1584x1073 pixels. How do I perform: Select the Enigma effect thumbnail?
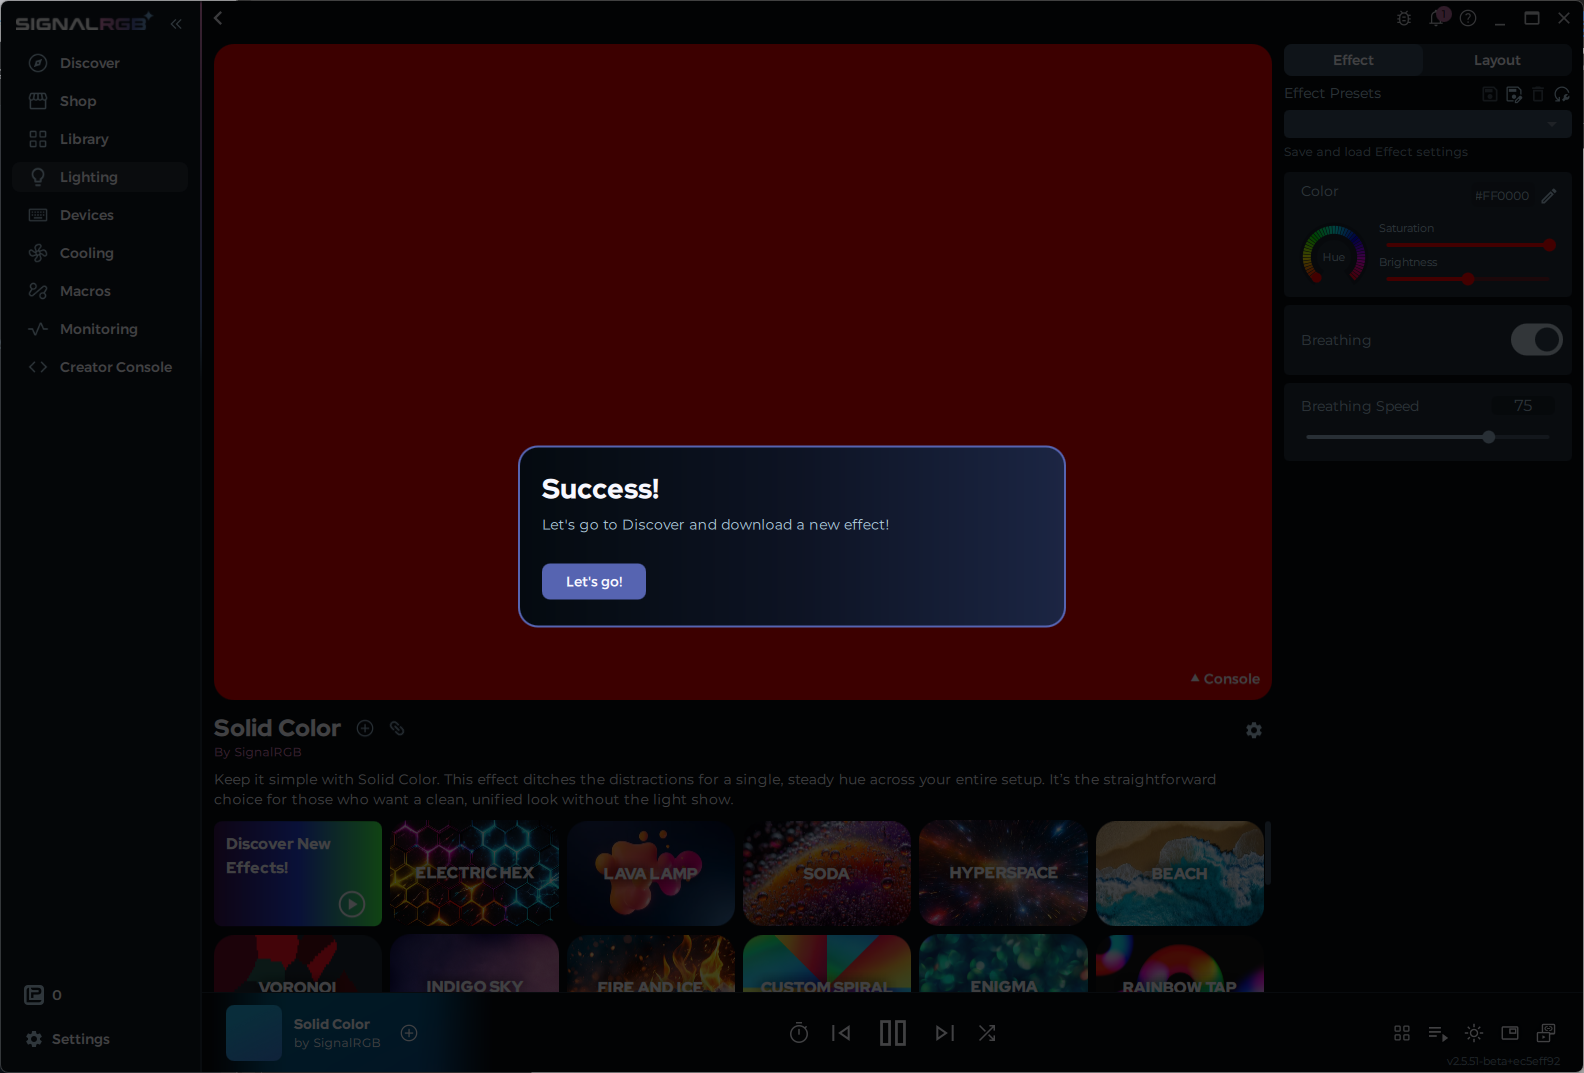(1003, 964)
